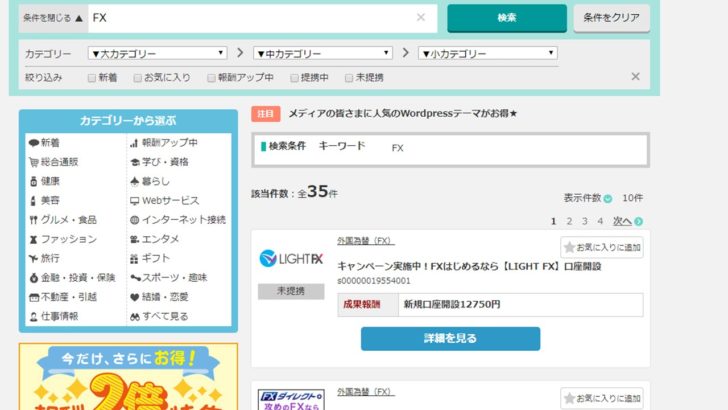This screenshot has width=728, height=410.
Task: Enable the 報酬アップ中 filter checkbox
Action: click(211, 78)
